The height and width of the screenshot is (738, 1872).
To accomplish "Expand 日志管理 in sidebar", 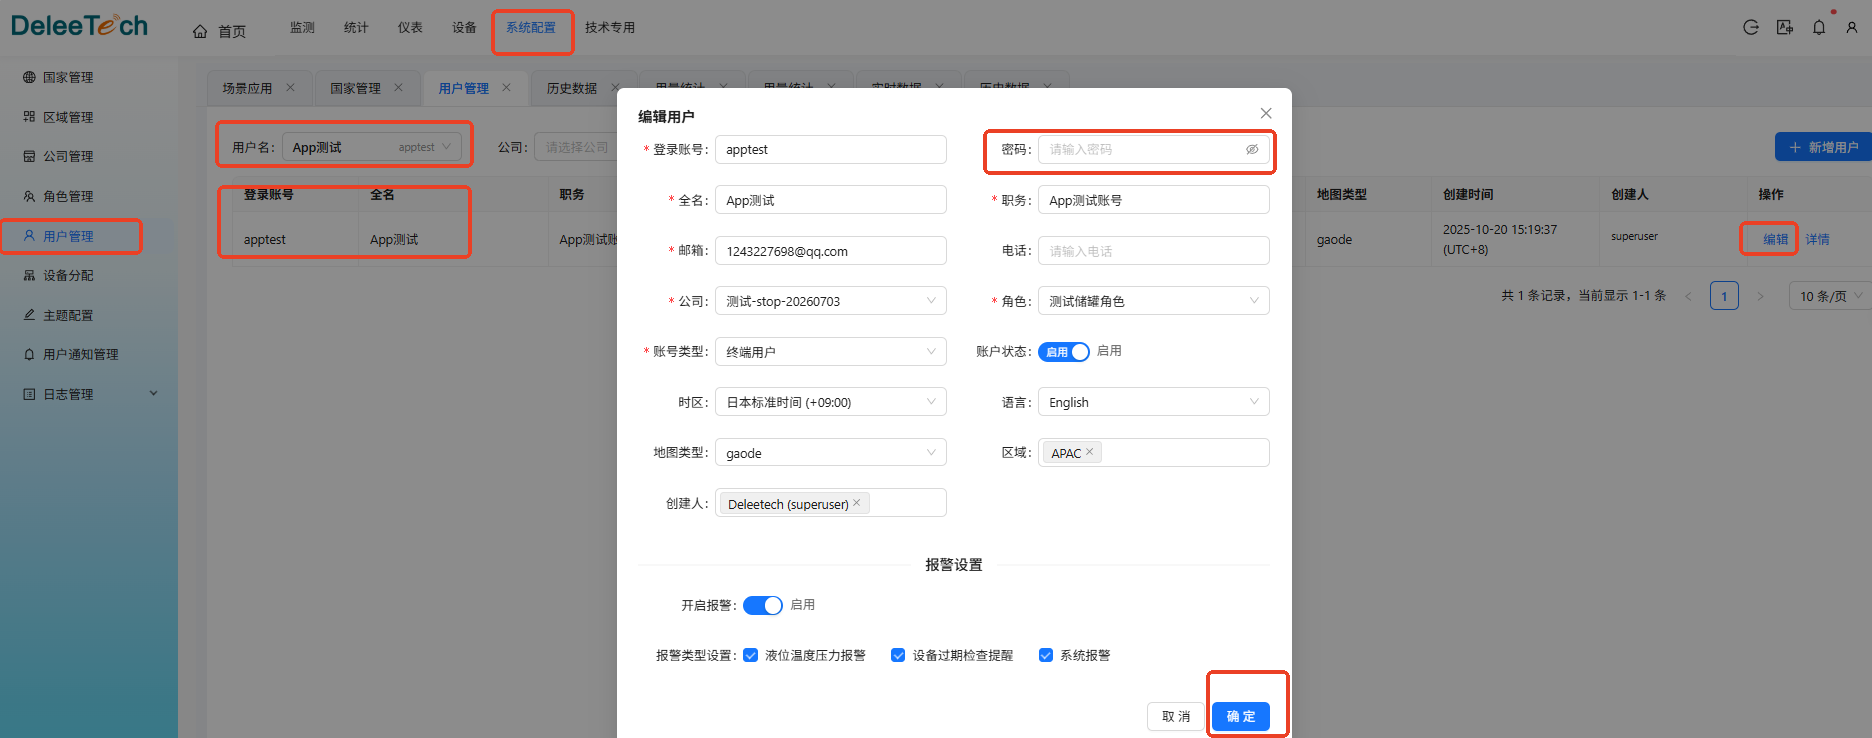I will 89,394.
